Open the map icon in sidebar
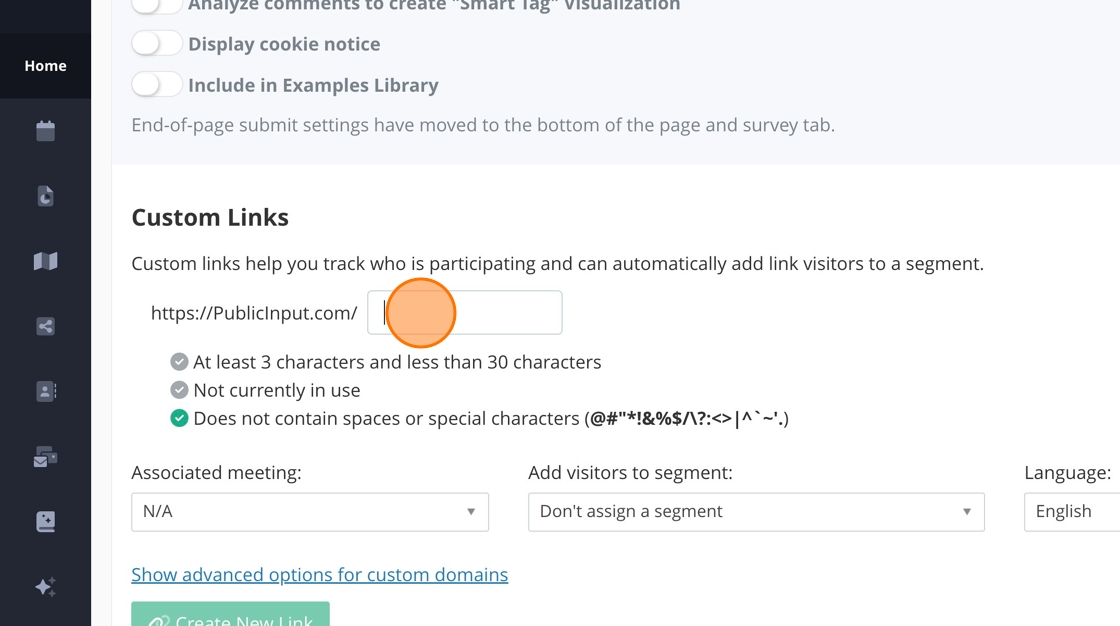 [x=45, y=261]
